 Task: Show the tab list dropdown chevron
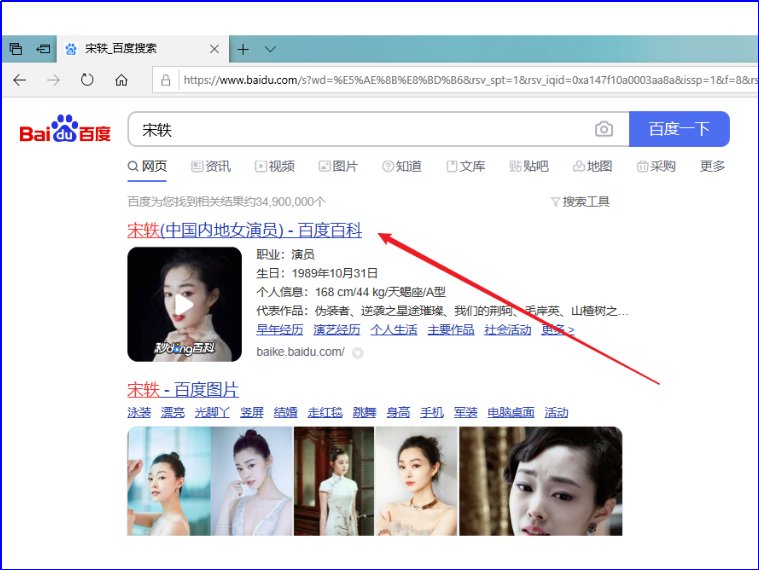click(270, 49)
